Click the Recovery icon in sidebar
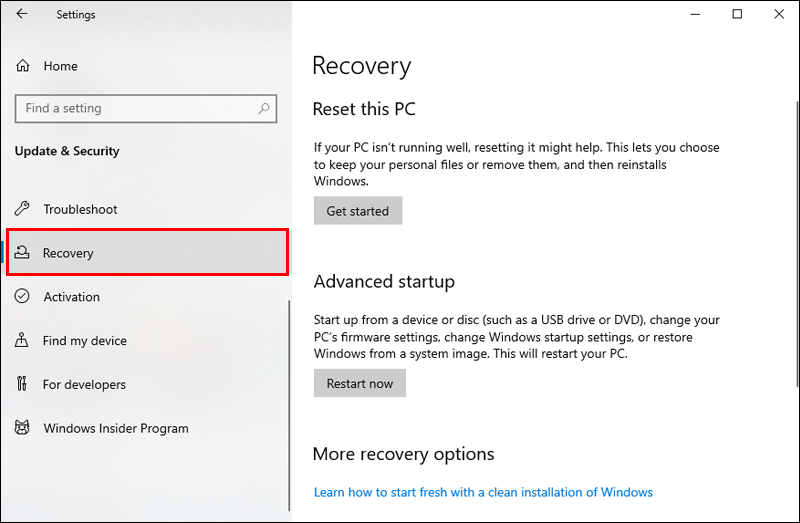 (23, 253)
